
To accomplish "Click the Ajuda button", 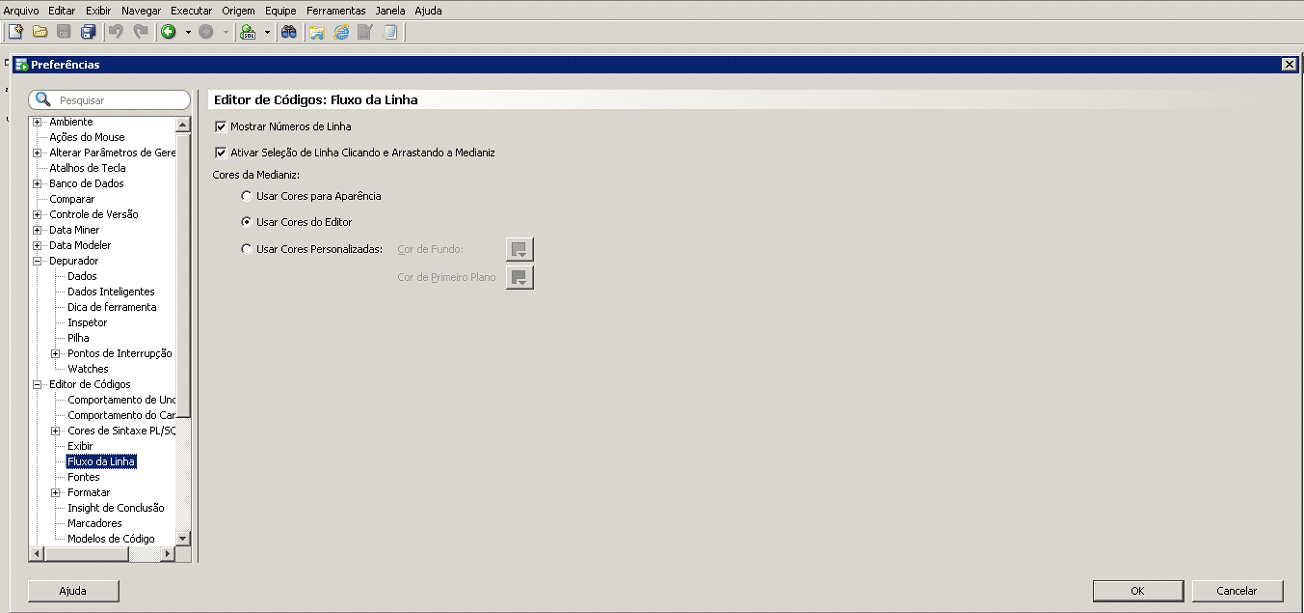I will click(73, 591).
